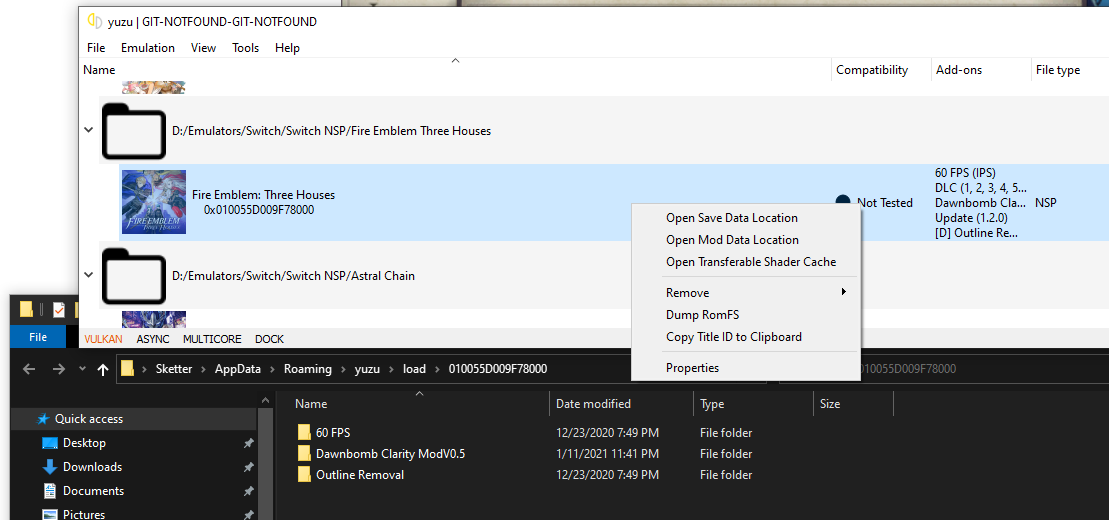Go back in File Explorer

click(x=29, y=369)
